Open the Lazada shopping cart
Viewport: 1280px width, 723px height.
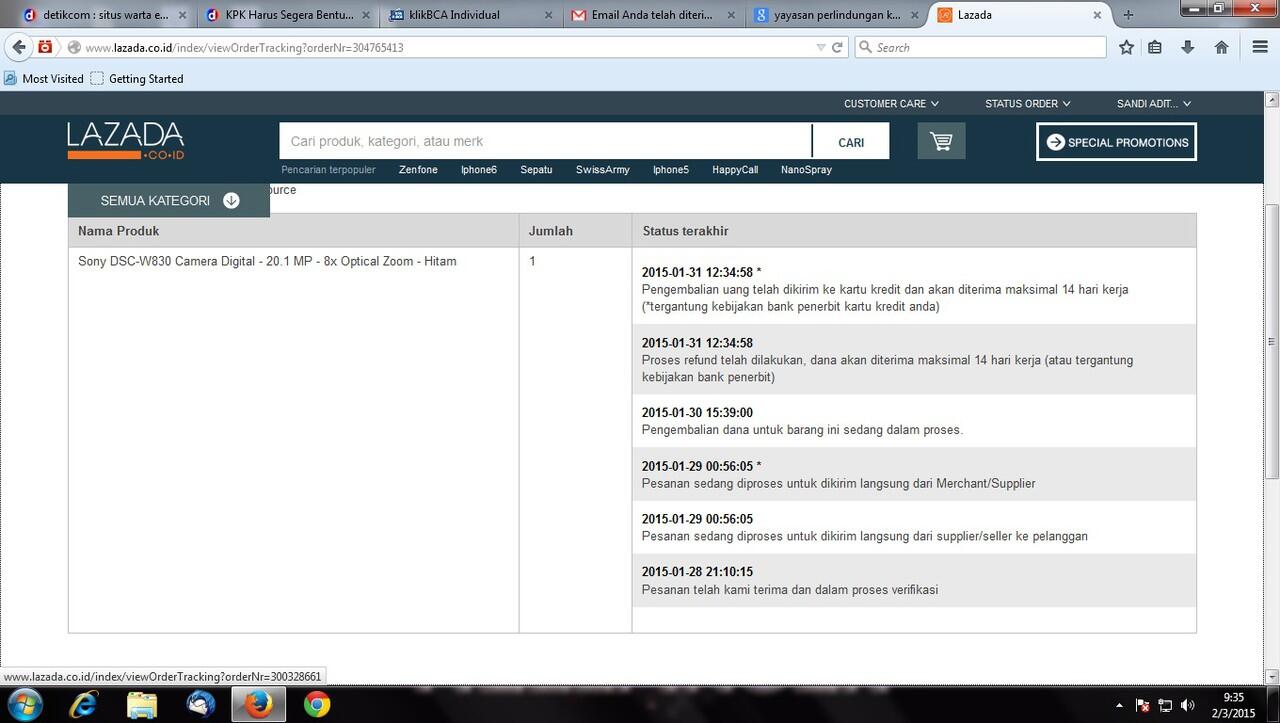[941, 141]
